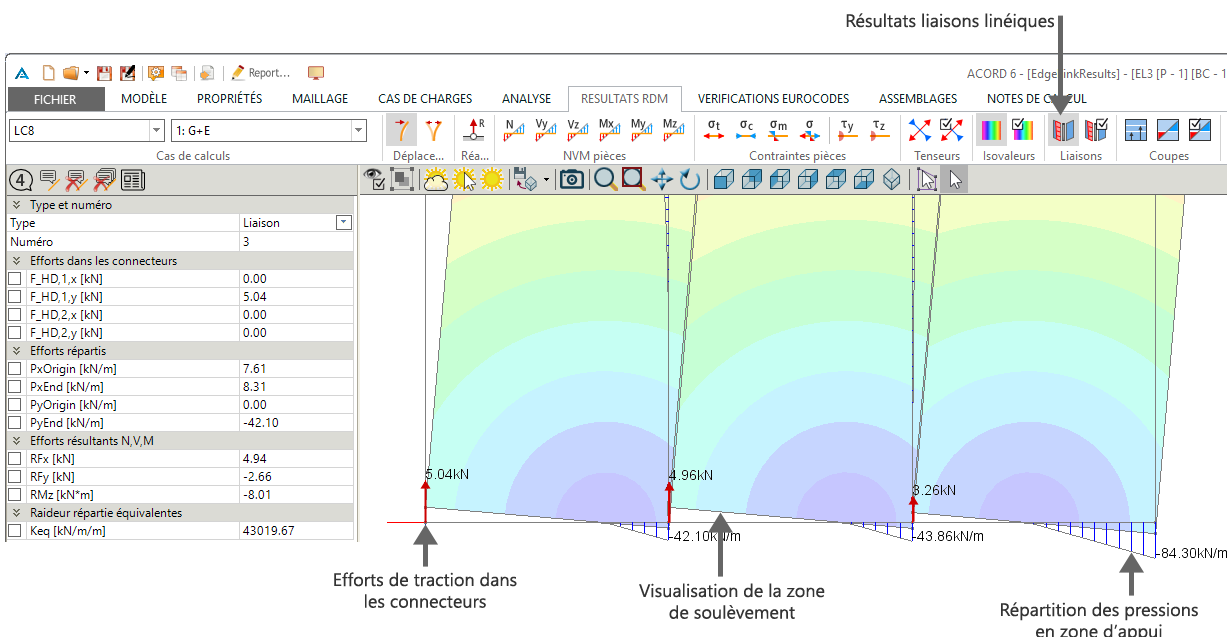This screenshot has width=1230, height=637.
Task: Activate the pan arrows tool
Action: pyautogui.click(x=662, y=179)
